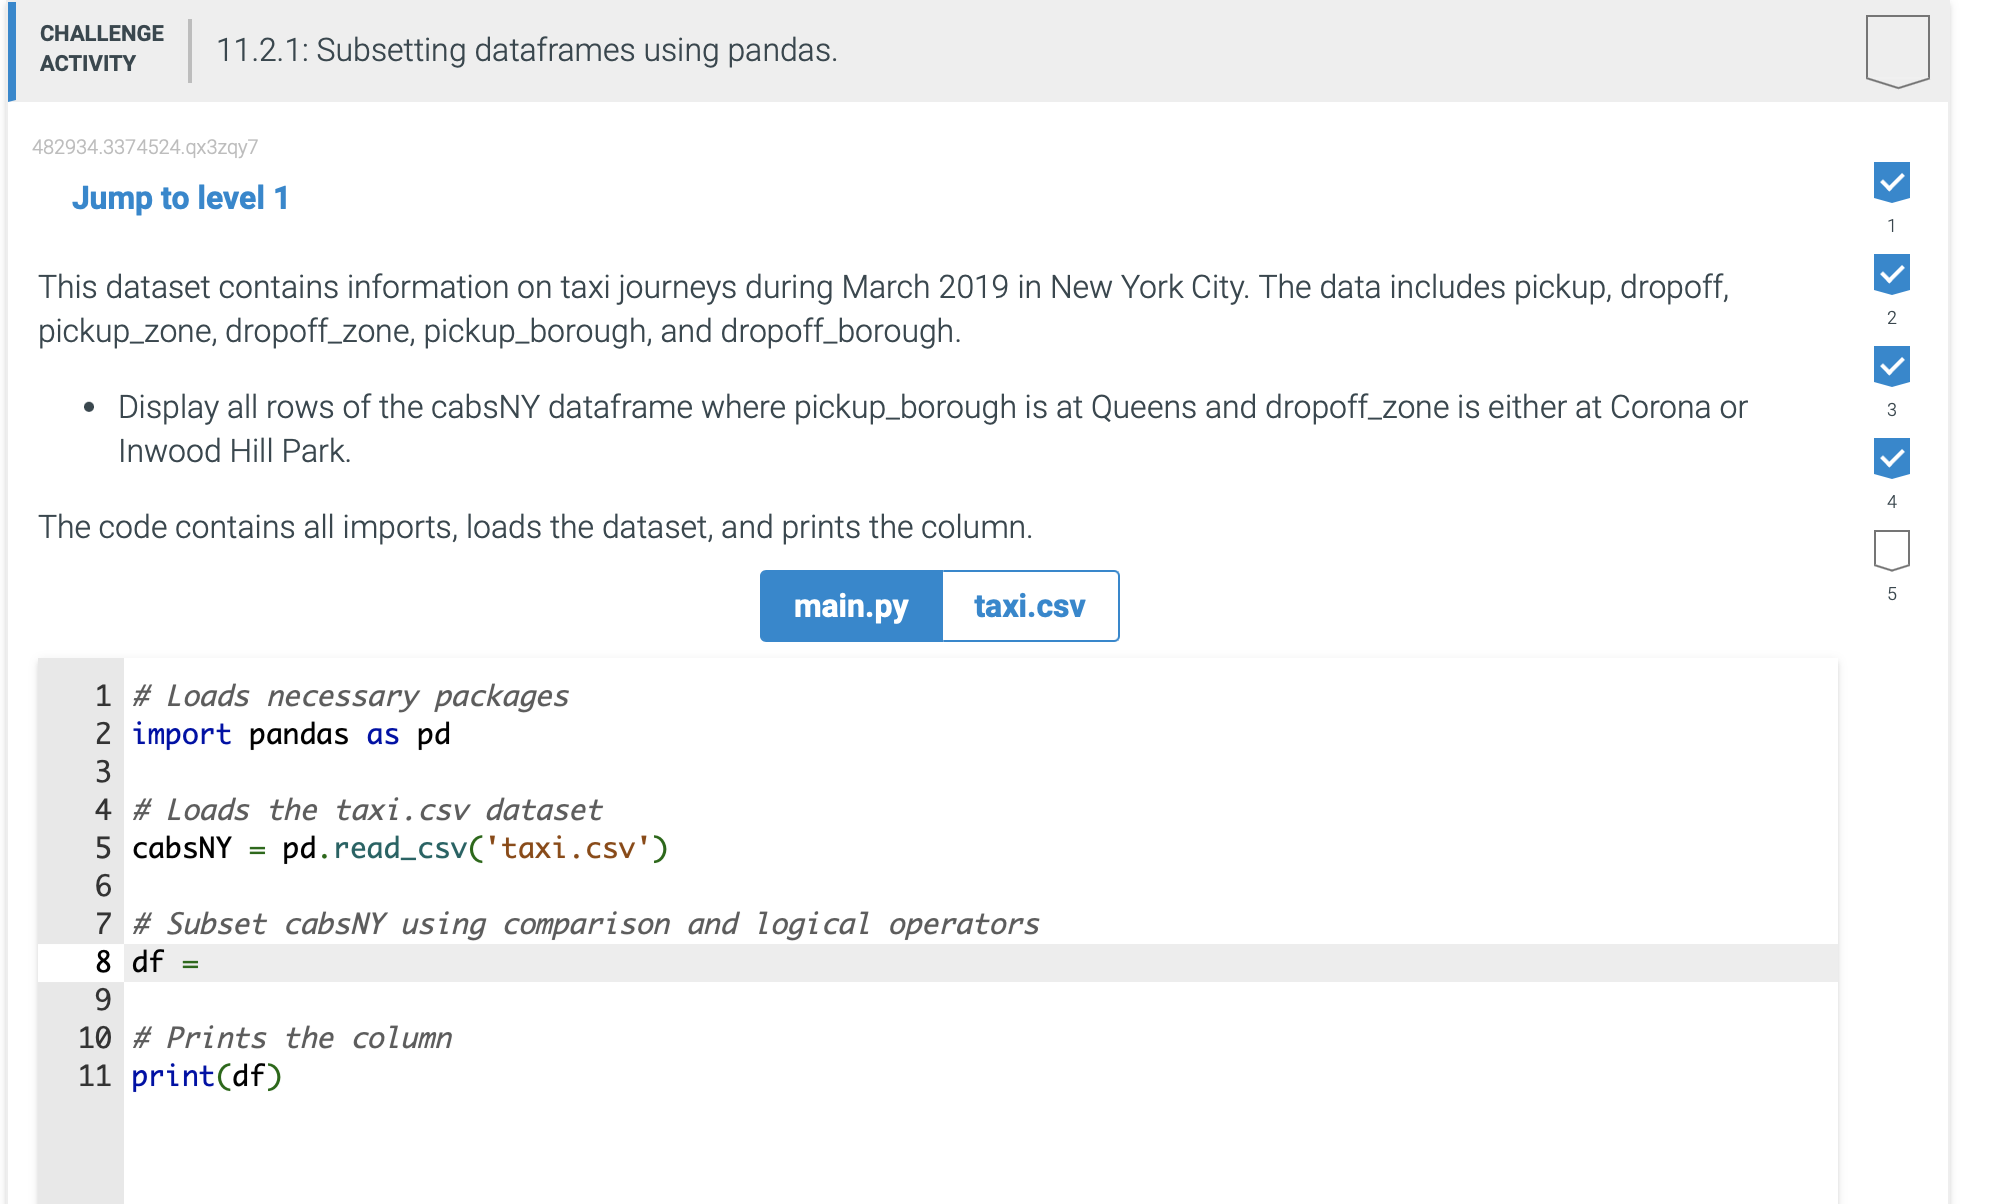Click the "print(df)" statement on line 11
The image size is (2012, 1204).
[206, 1076]
